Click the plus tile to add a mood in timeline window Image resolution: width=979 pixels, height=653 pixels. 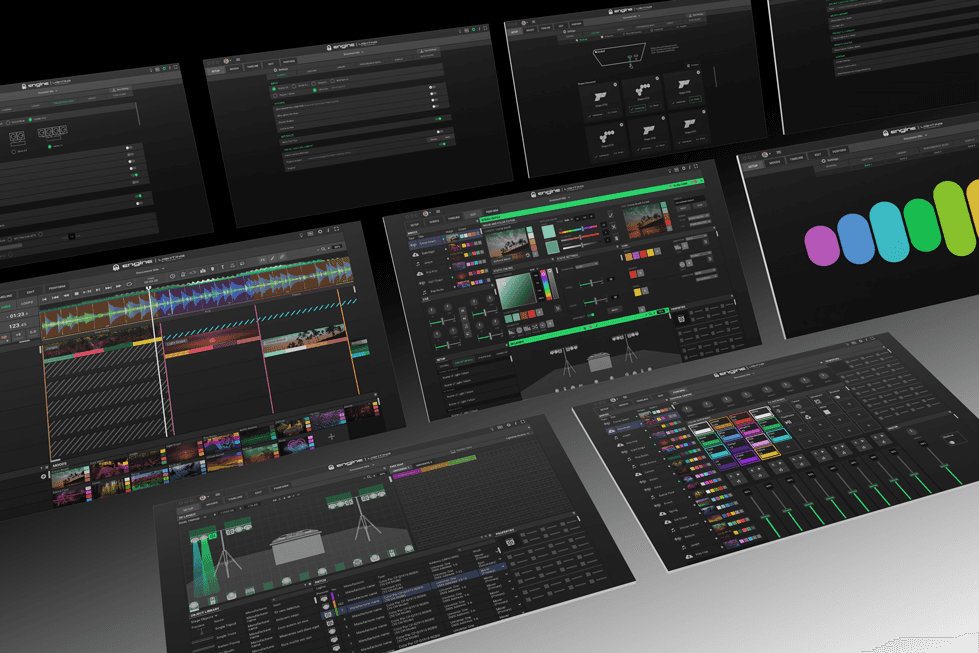pyautogui.click(x=331, y=436)
